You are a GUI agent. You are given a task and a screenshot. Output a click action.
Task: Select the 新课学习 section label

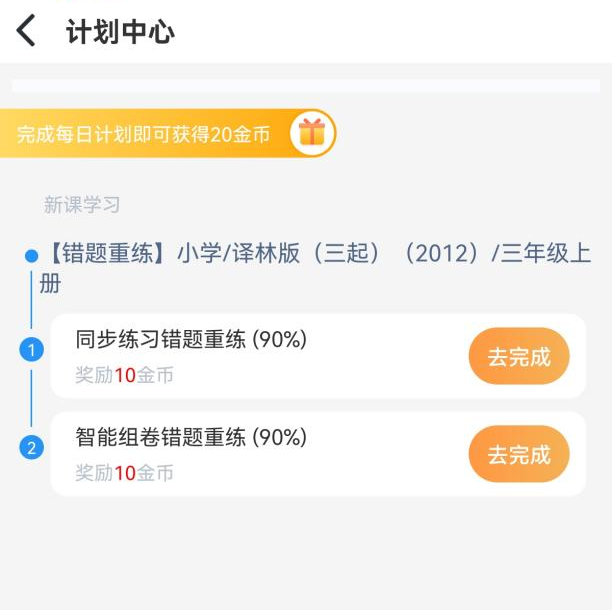click(82, 205)
